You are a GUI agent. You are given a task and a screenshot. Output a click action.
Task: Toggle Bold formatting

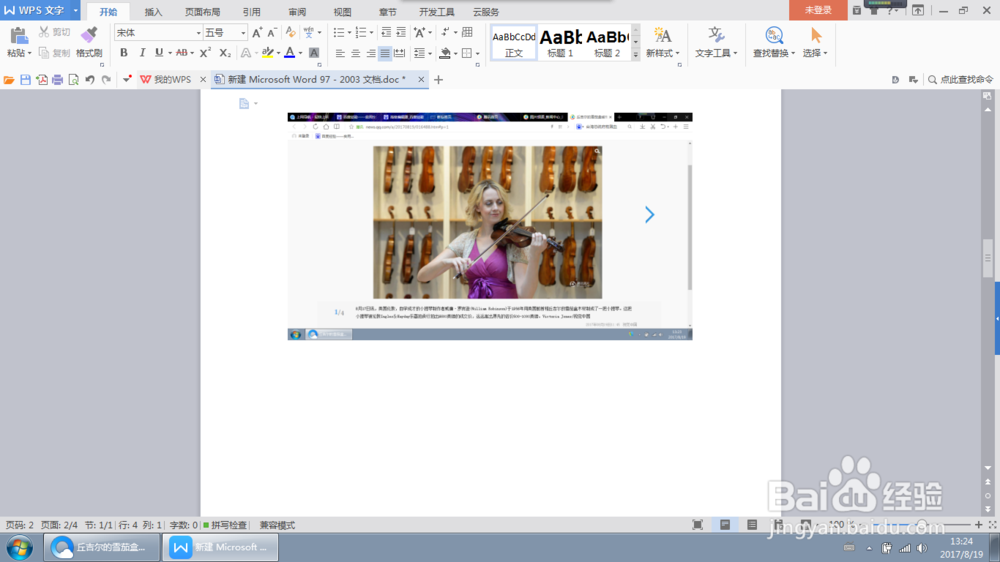pos(124,53)
